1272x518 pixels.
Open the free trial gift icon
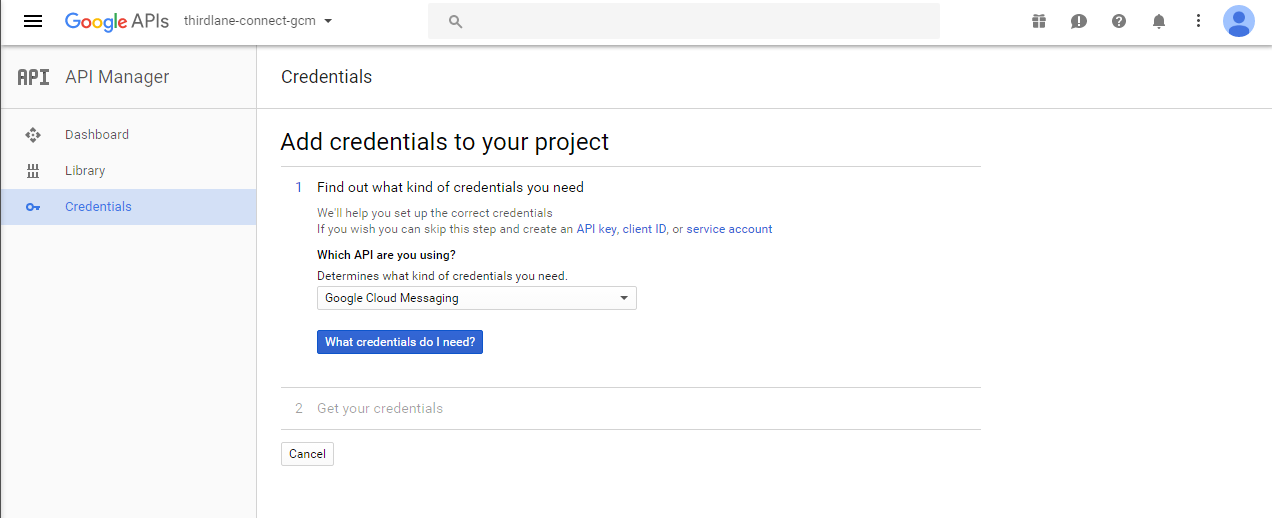tap(1039, 21)
